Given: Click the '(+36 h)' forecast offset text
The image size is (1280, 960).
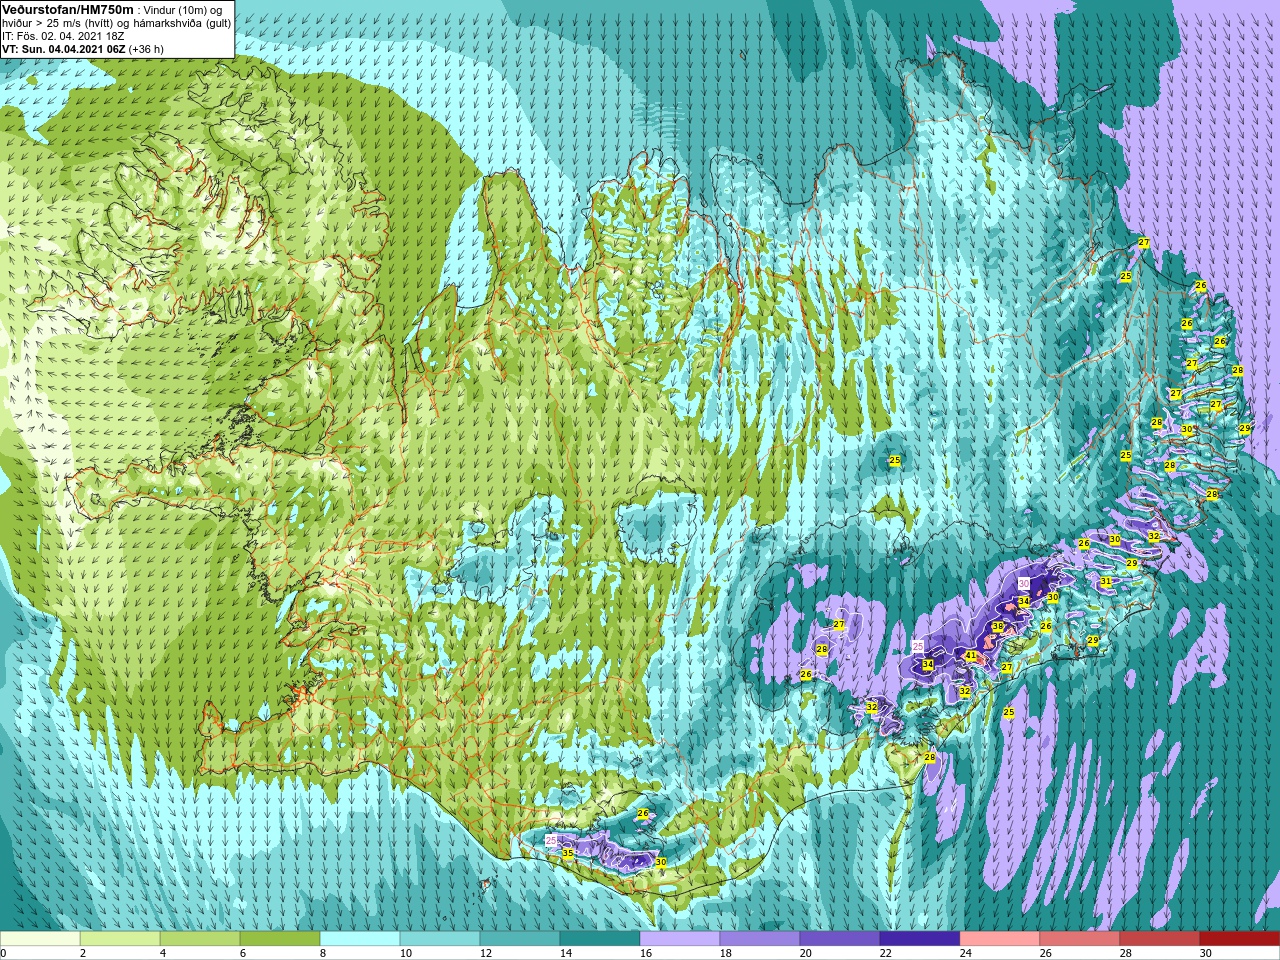Looking at the screenshot, I should (x=146, y=48).
